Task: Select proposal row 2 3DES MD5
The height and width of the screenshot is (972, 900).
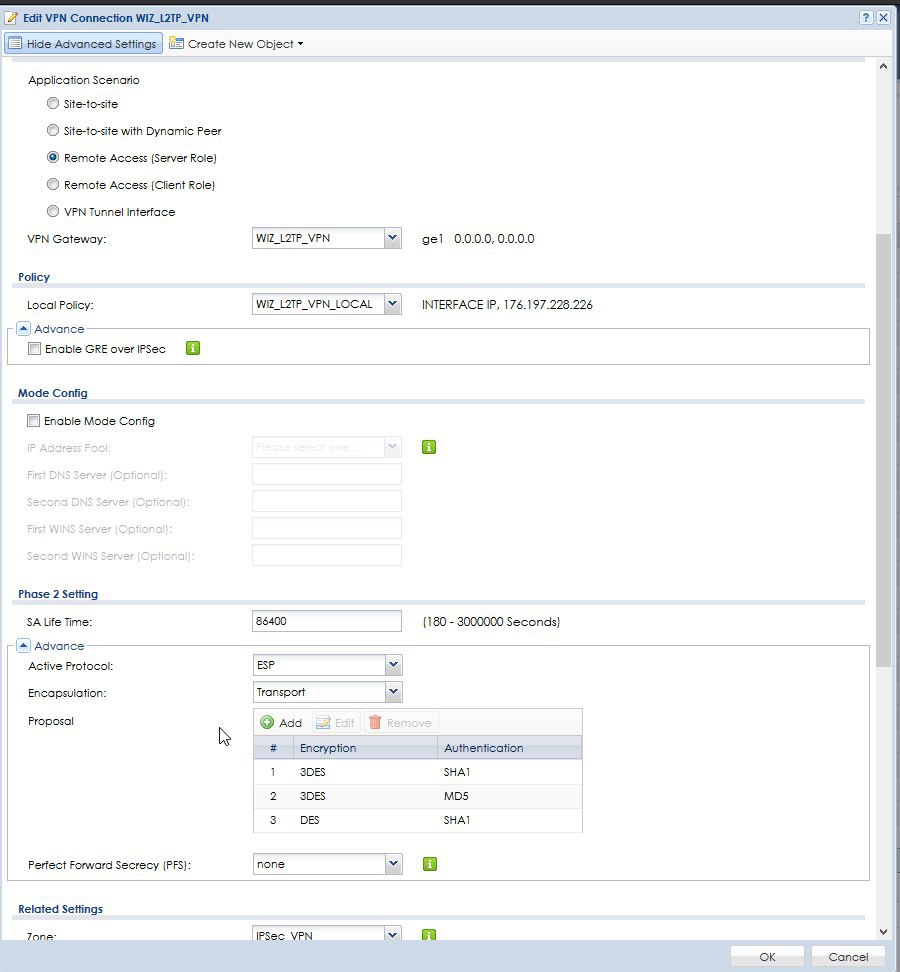Action: 418,796
